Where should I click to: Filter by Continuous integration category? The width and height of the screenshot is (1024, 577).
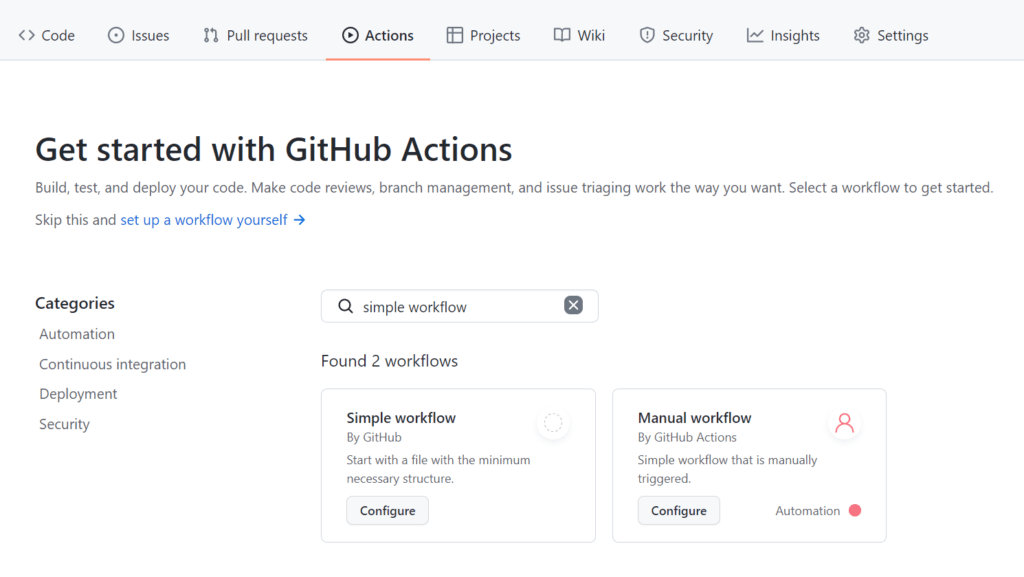click(112, 364)
